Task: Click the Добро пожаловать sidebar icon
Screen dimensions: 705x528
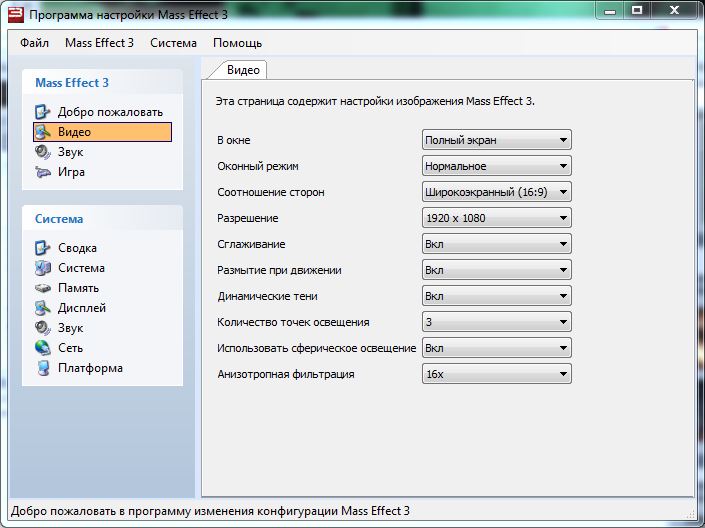Action: pyautogui.click(x=43, y=112)
